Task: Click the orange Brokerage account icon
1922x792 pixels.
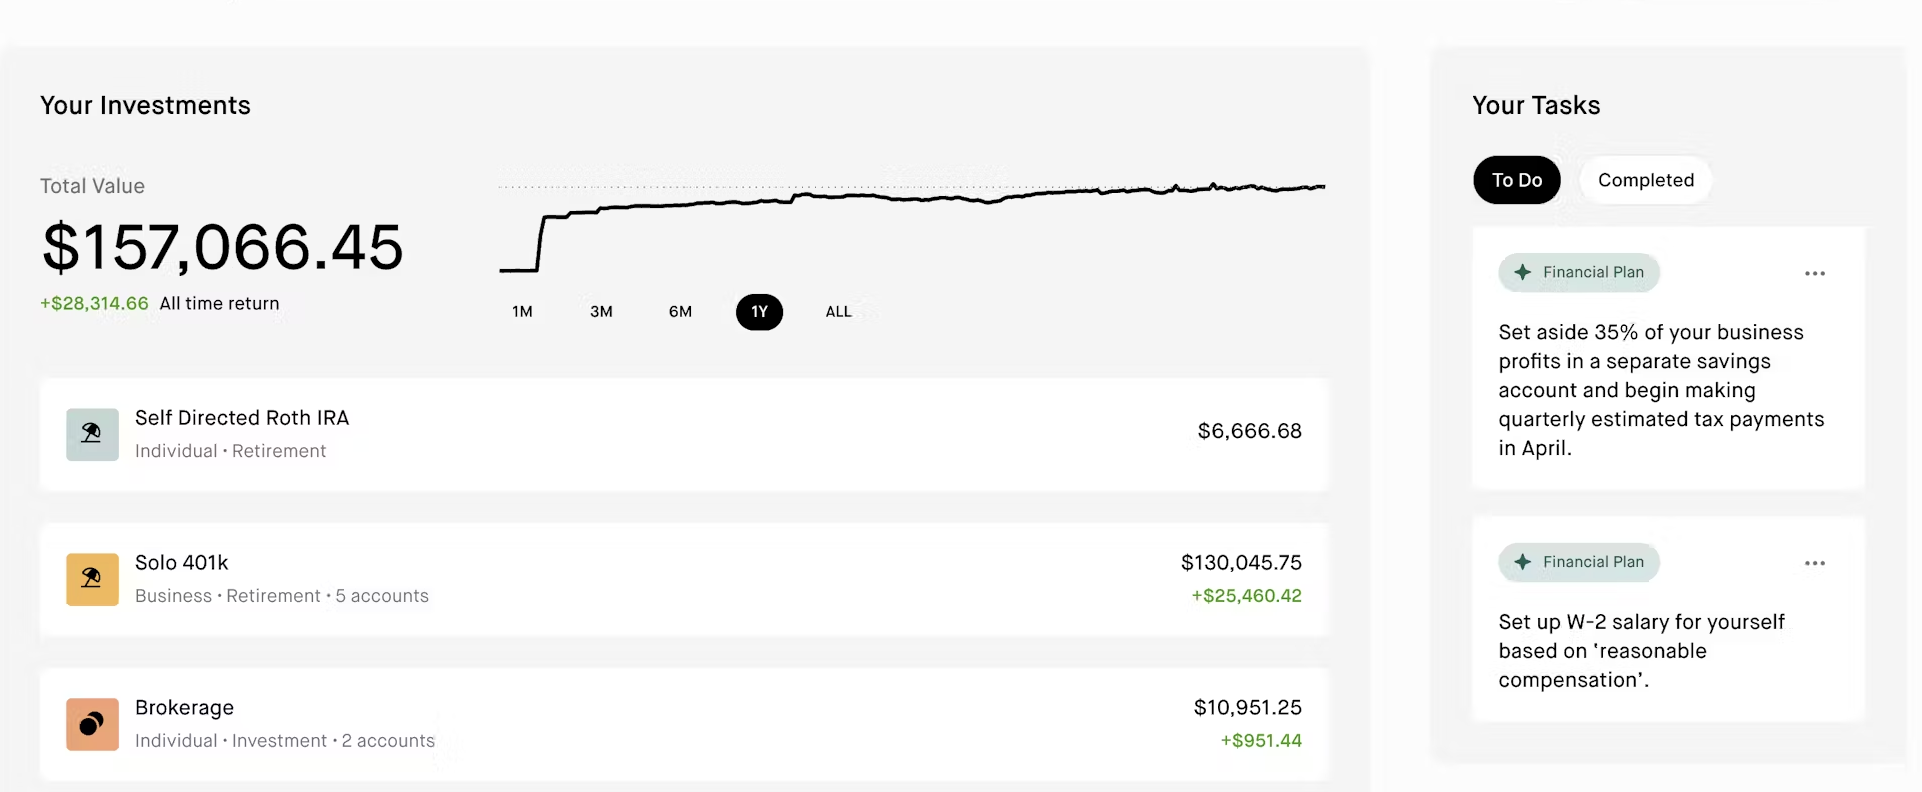Action: point(92,724)
